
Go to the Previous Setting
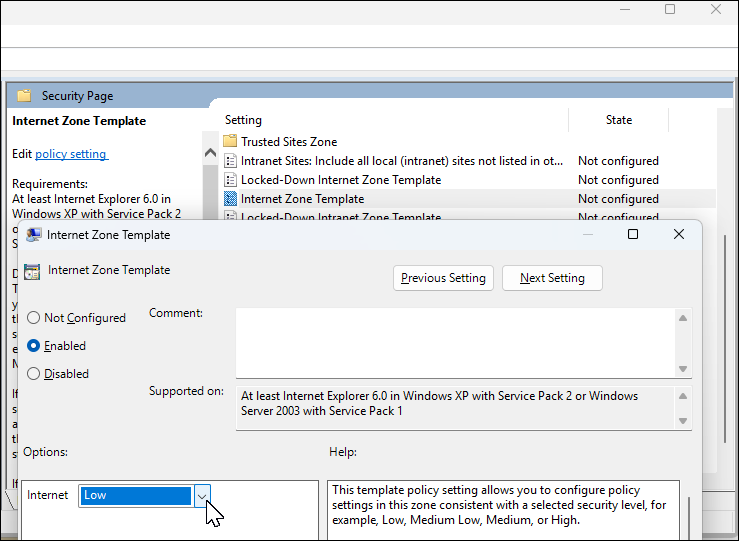pyautogui.click(x=443, y=278)
